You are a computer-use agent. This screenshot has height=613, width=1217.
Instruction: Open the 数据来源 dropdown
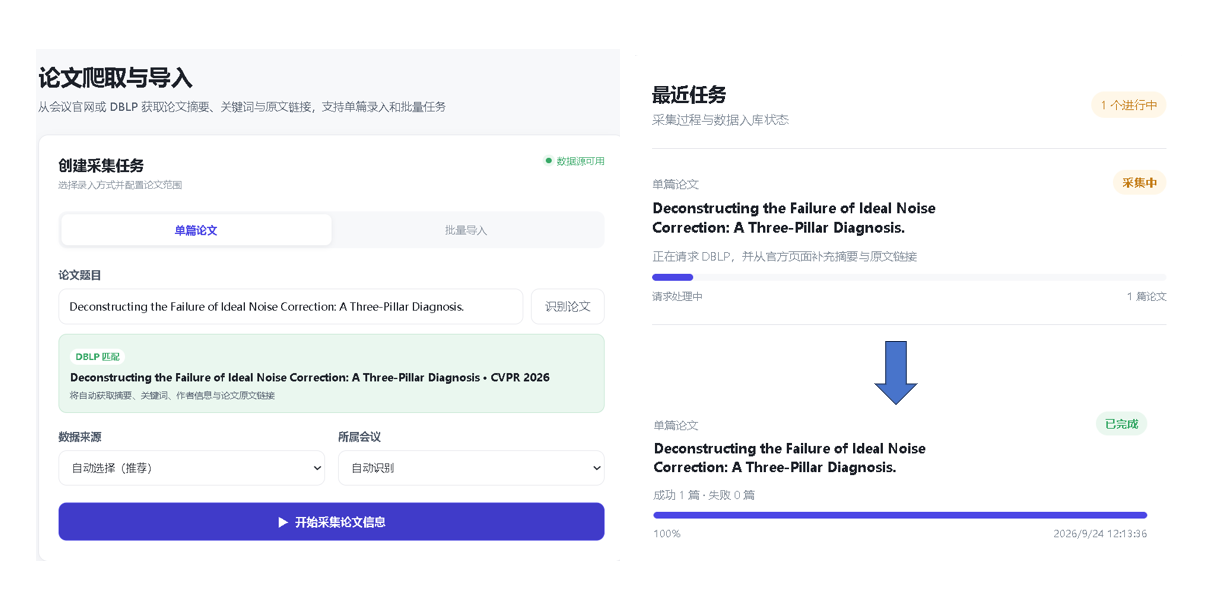(192, 468)
